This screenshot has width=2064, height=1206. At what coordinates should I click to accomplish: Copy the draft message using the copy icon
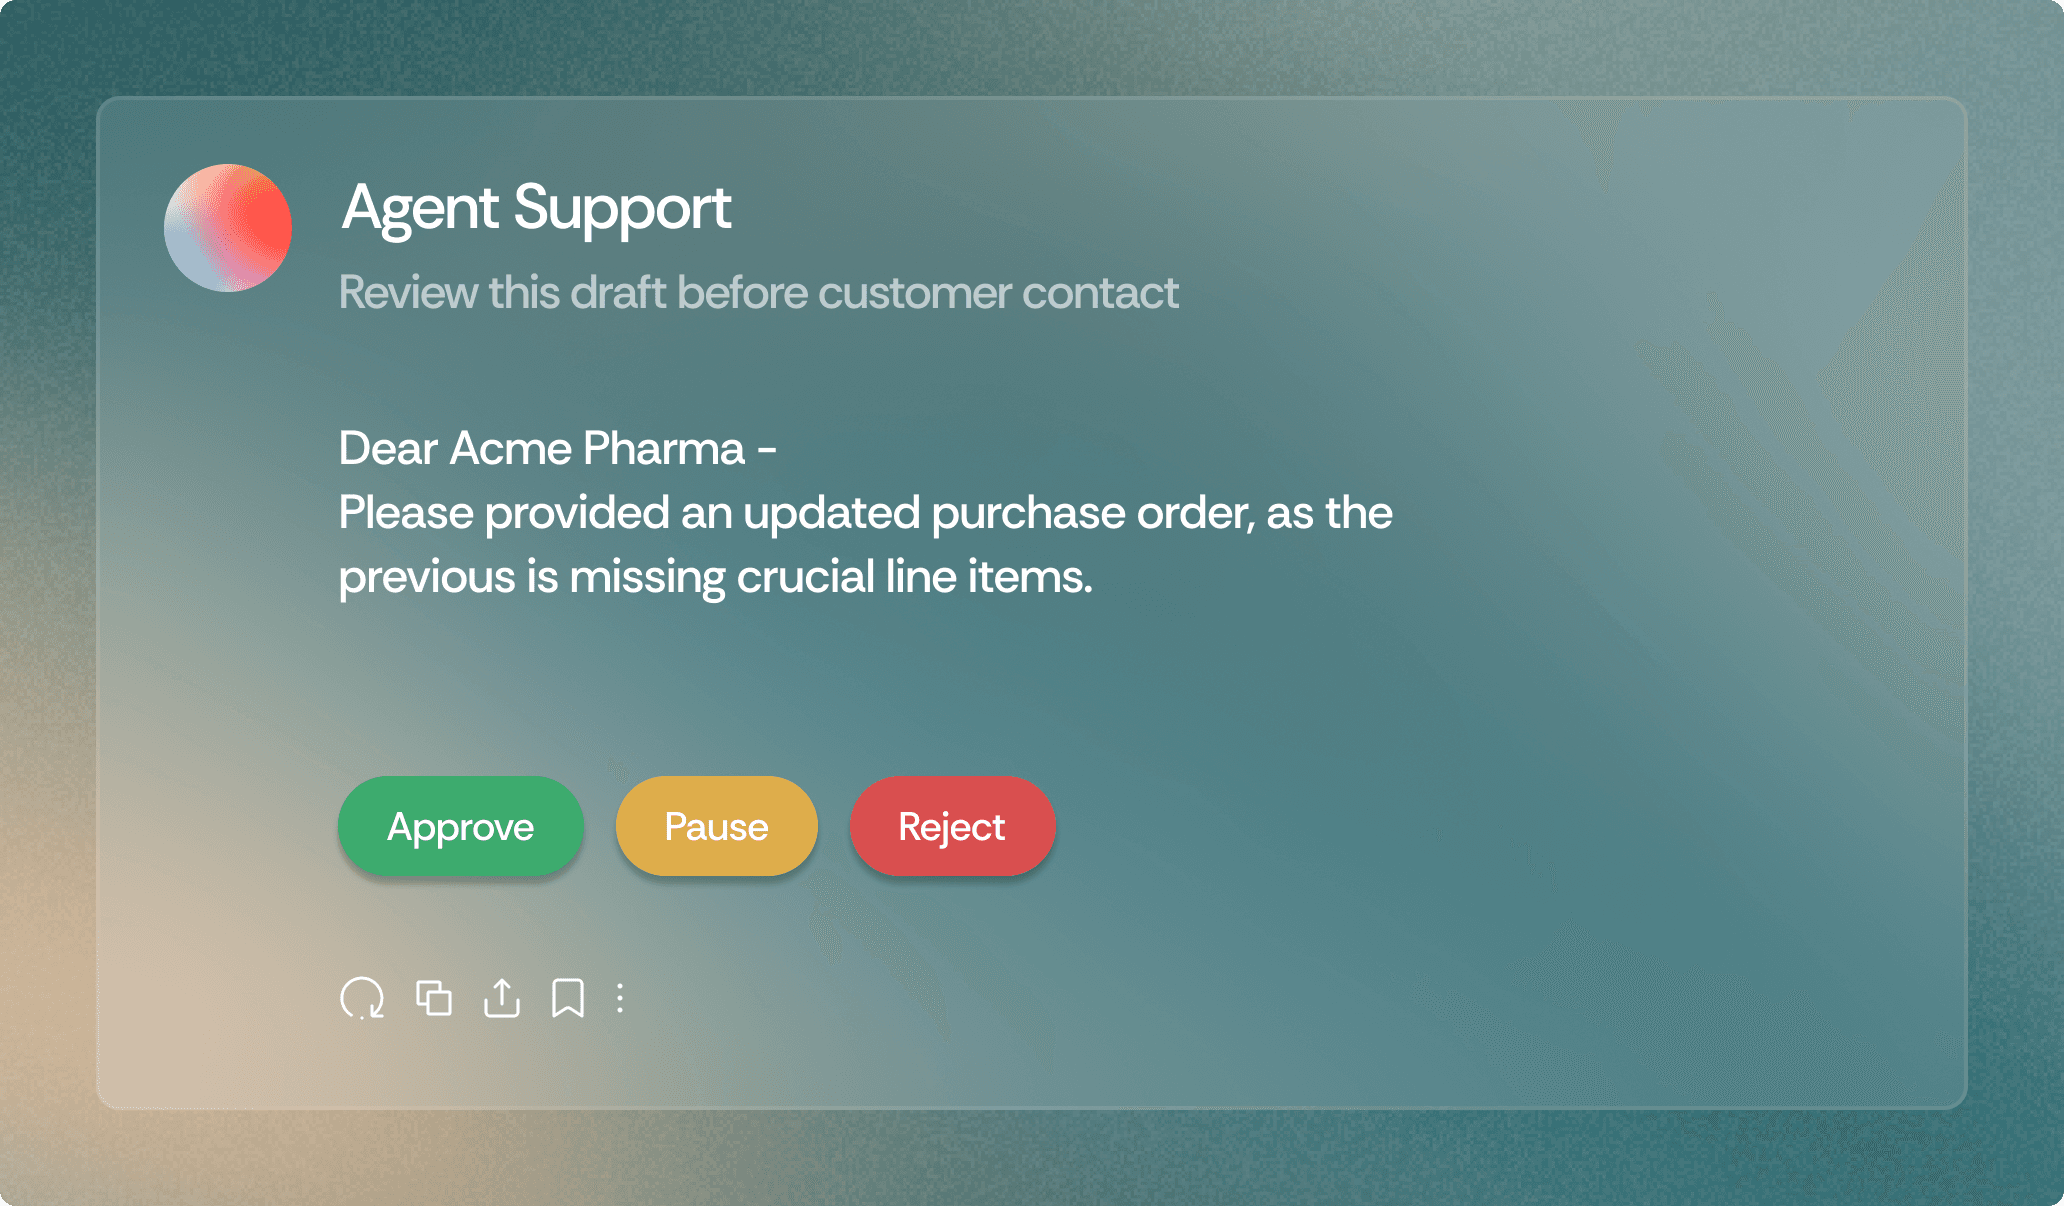pyautogui.click(x=434, y=998)
